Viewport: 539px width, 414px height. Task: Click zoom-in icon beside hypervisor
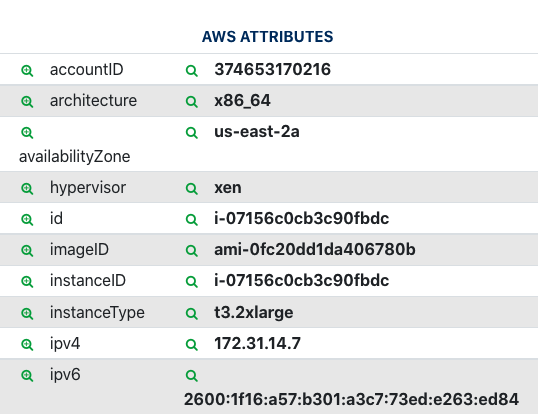pyautogui.click(x=27, y=188)
